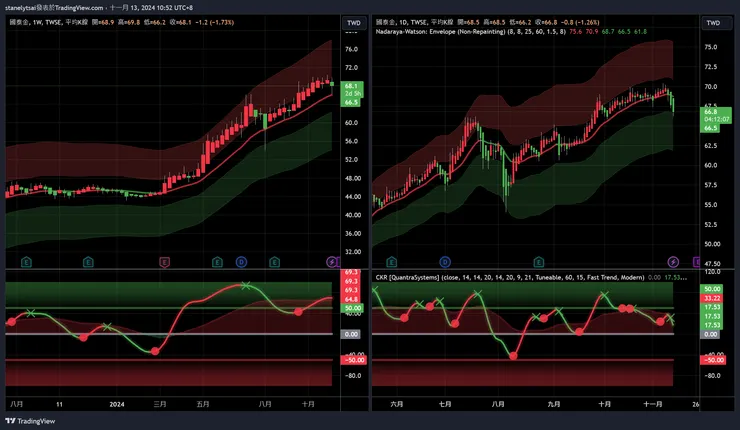Screen dimensions: 740x430
Task: Click the 五月 label on weekly time axis
Action: [203, 405]
